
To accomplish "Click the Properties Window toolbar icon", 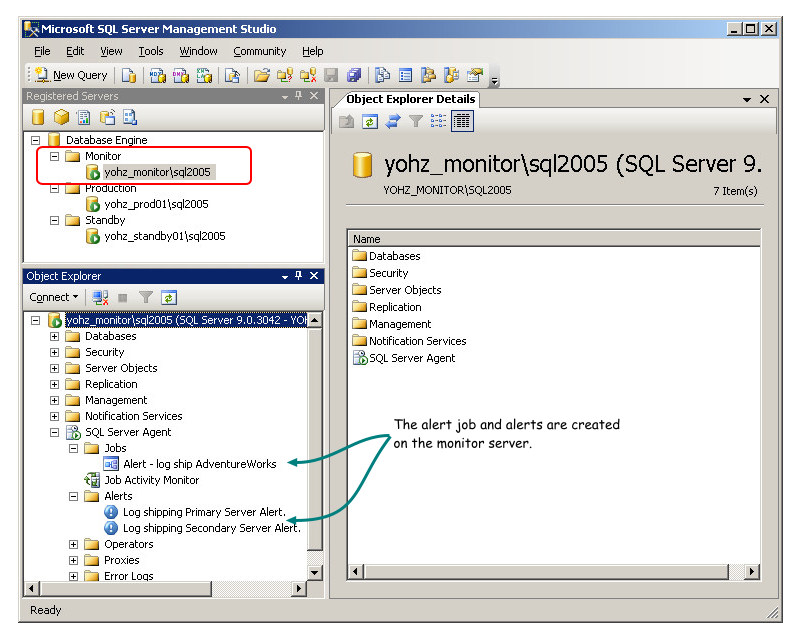I will point(475,75).
